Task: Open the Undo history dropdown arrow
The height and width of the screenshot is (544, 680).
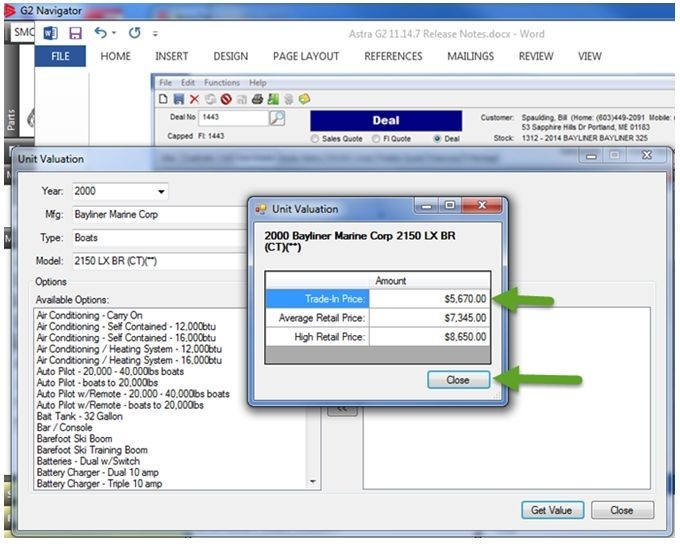Action: (114, 33)
